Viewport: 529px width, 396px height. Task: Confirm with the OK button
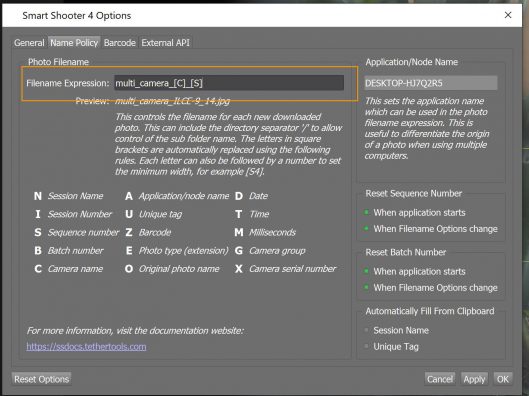tap(503, 379)
